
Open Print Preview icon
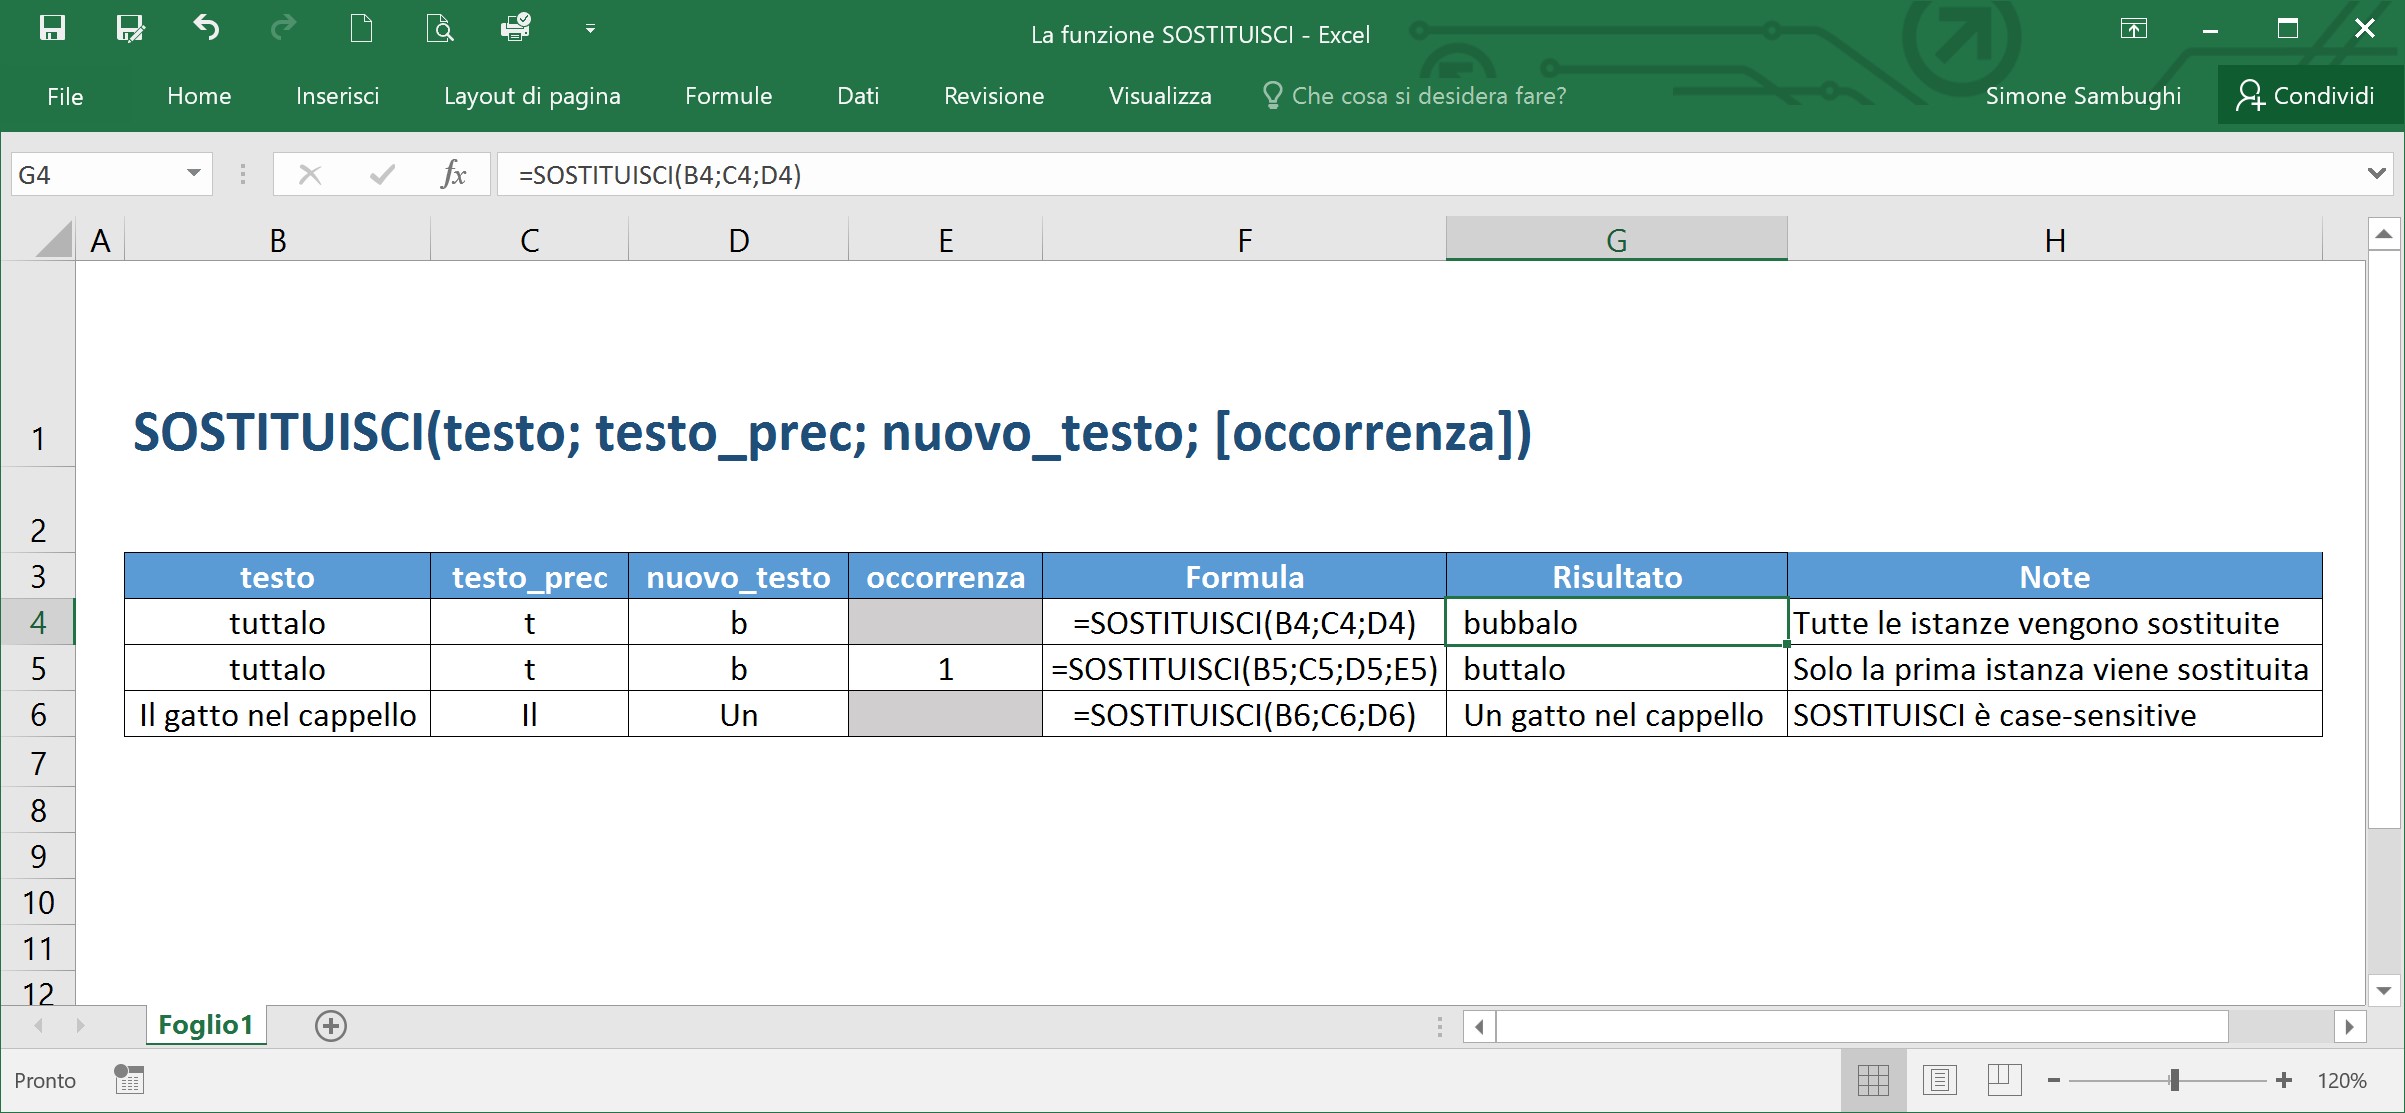point(439,28)
